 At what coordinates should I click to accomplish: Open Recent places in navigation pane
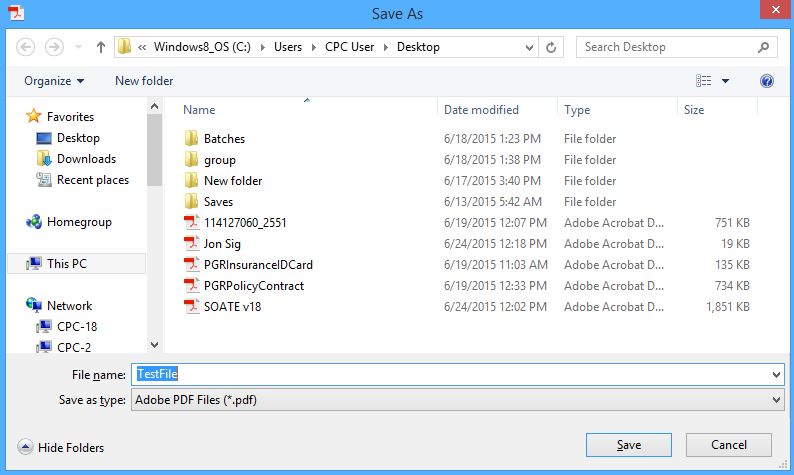[x=93, y=180]
